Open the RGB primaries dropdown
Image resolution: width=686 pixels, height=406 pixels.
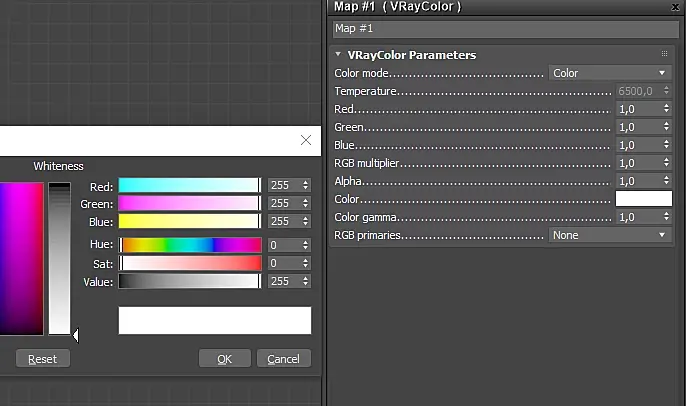tap(609, 235)
